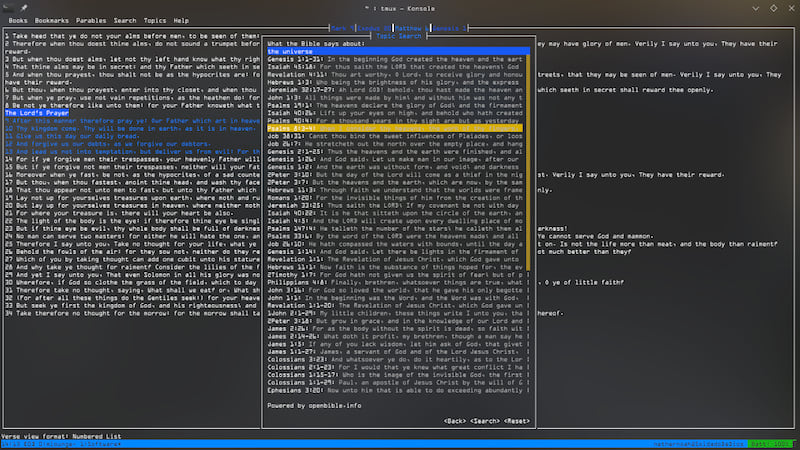Screen dimensions: 800x450
Task: Select the James 2:26 result
Action: point(395,329)
